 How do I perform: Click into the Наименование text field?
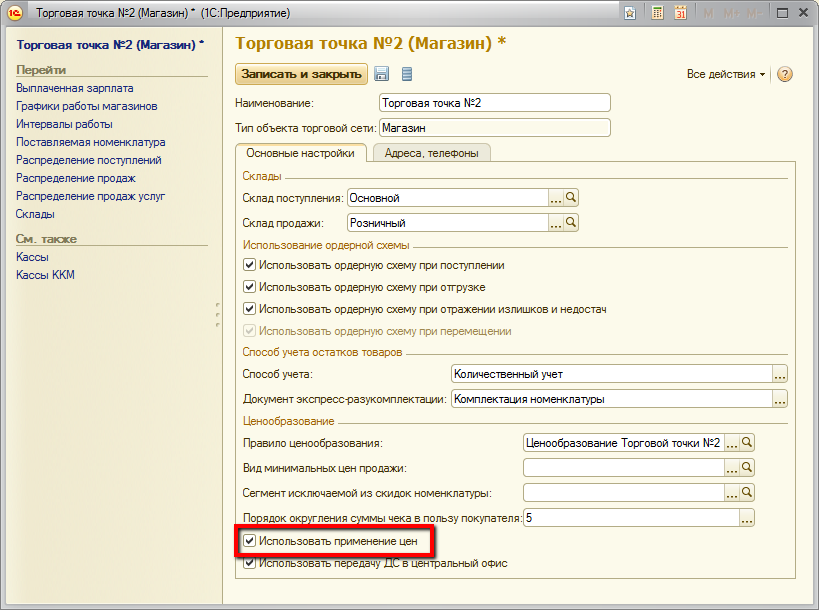pyautogui.click(x=494, y=103)
